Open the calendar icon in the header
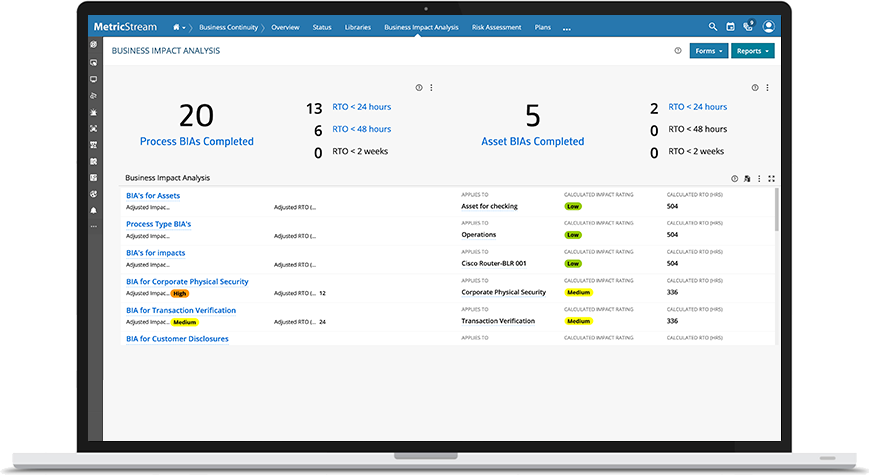This screenshot has height=475, width=870. point(731,27)
